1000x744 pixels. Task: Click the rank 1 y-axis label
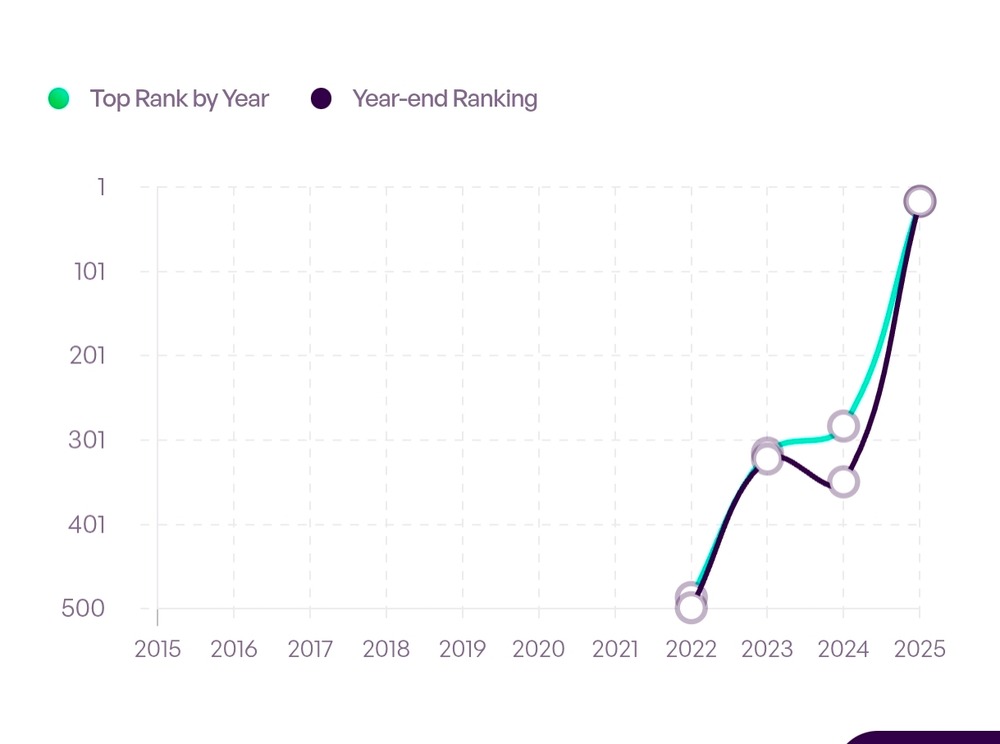(x=101, y=186)
